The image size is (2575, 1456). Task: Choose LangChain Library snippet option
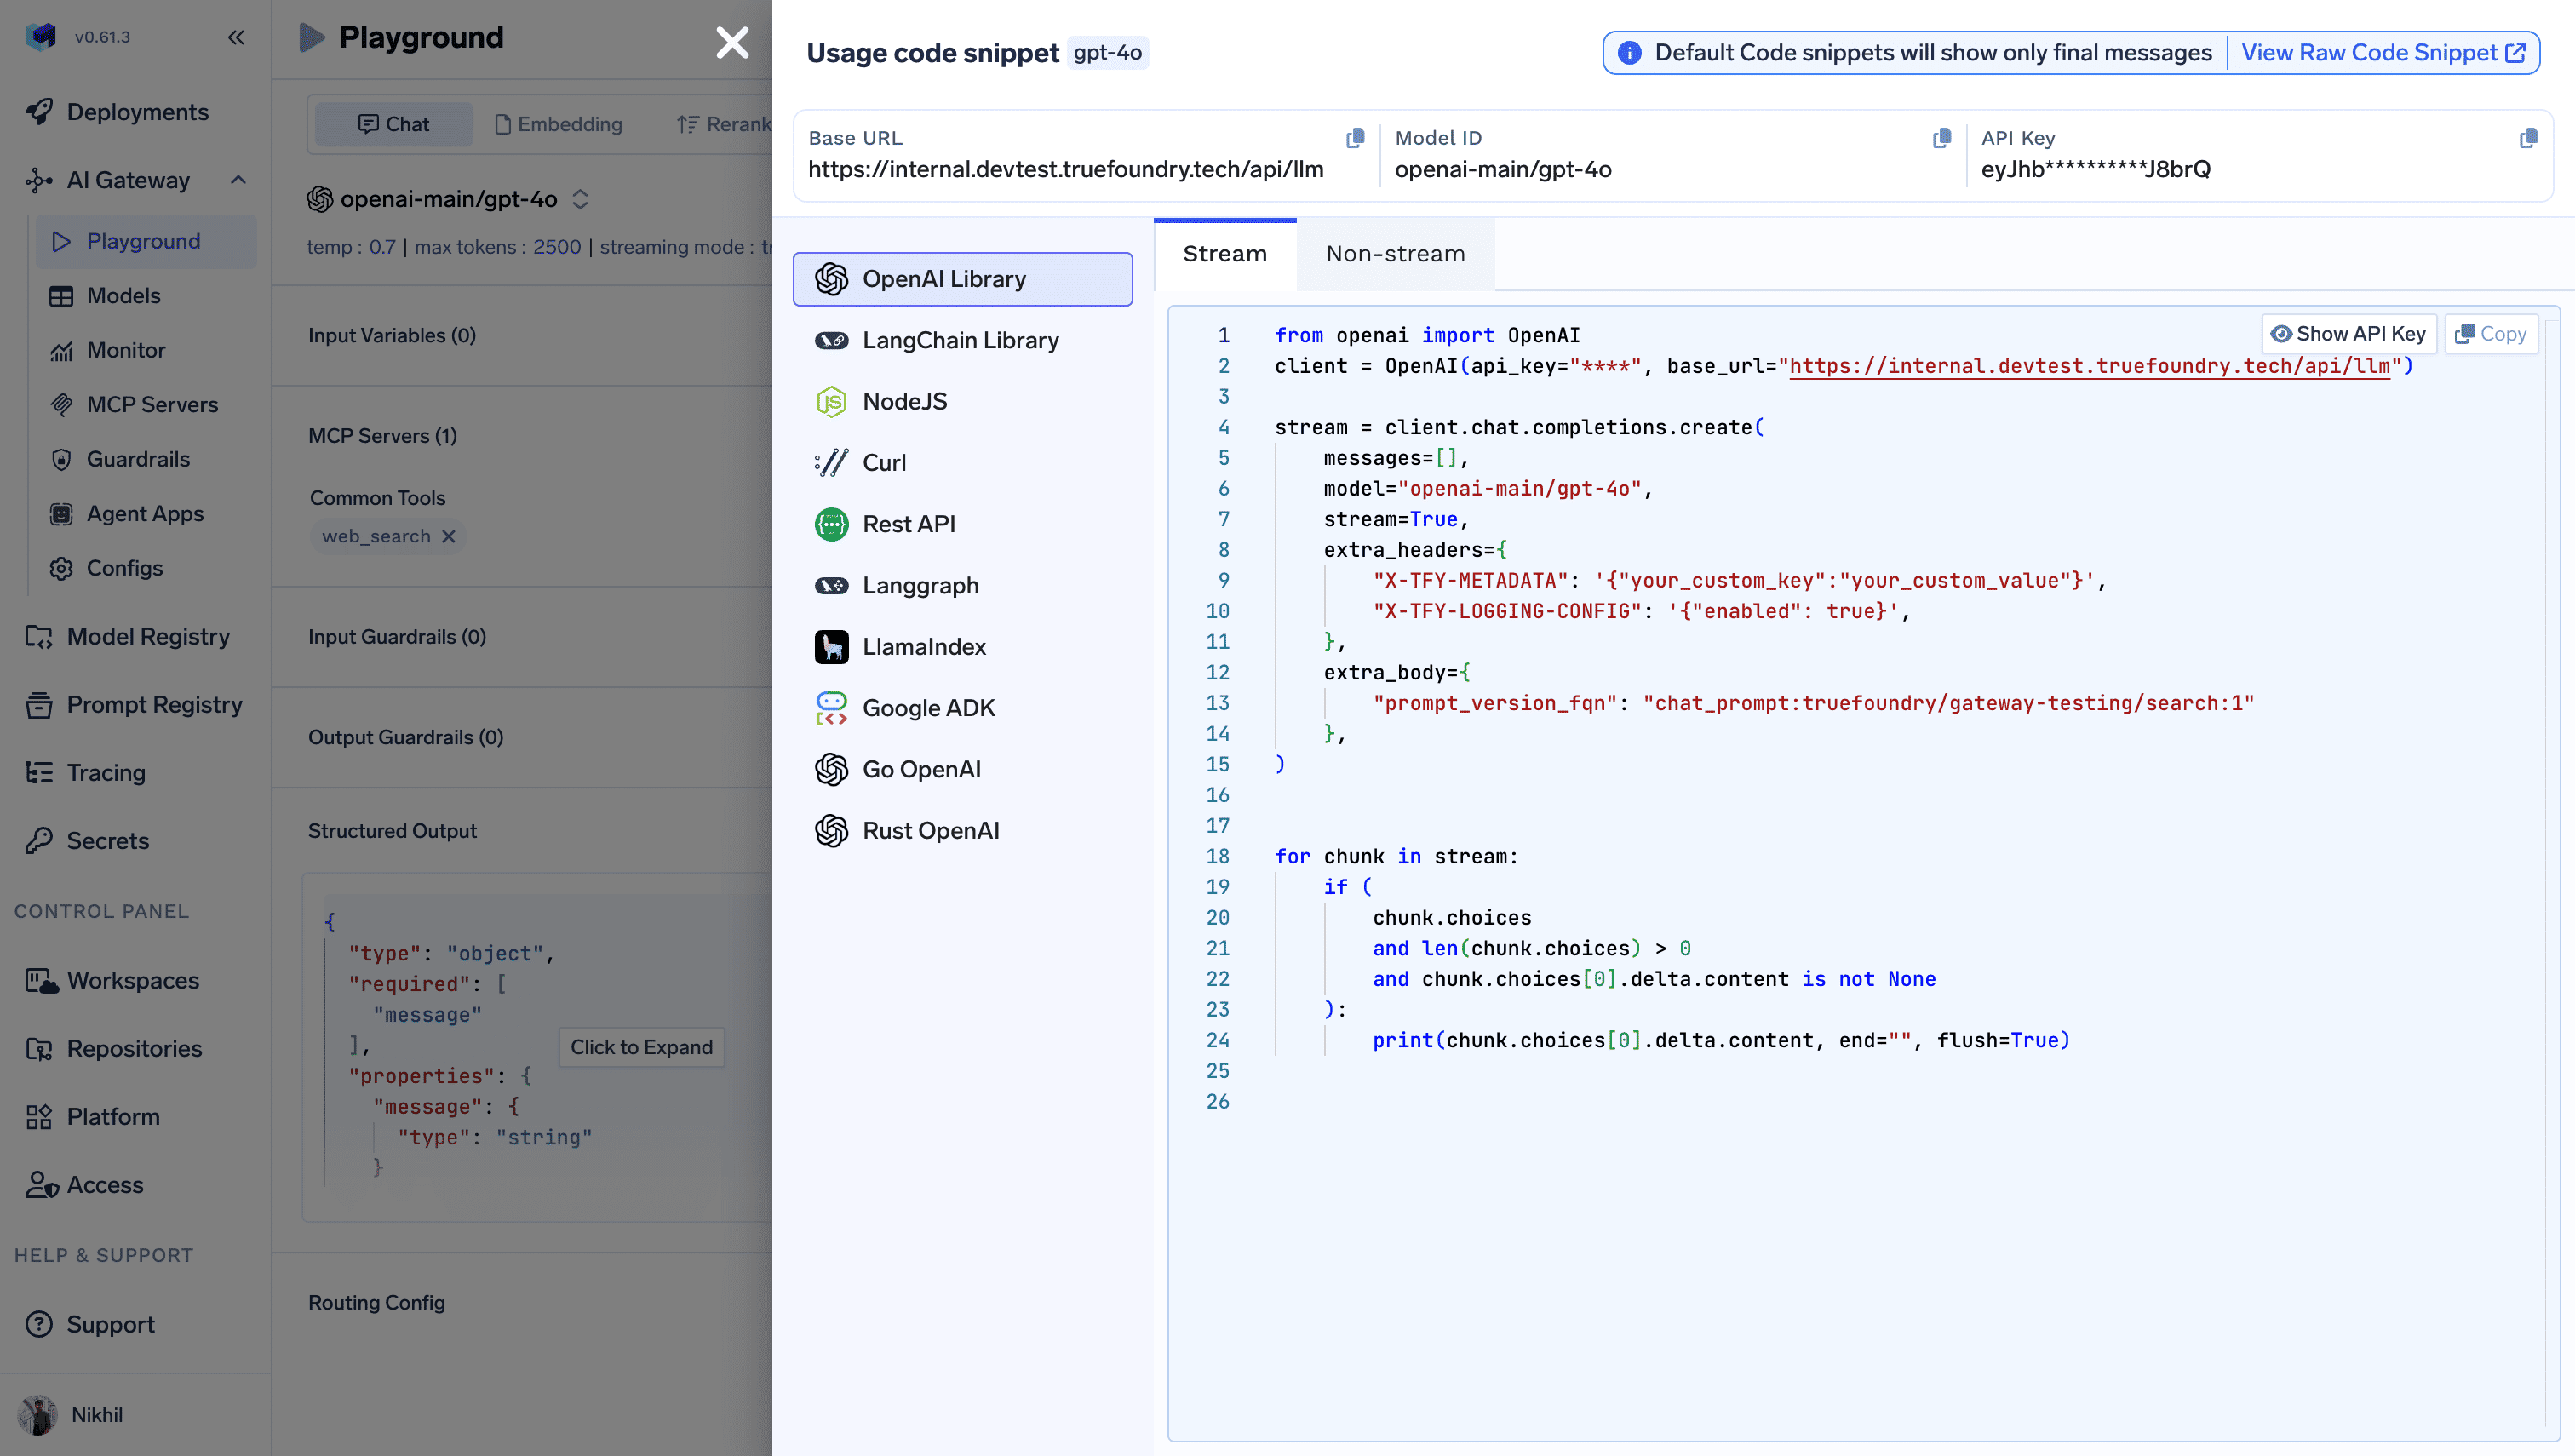960,340
